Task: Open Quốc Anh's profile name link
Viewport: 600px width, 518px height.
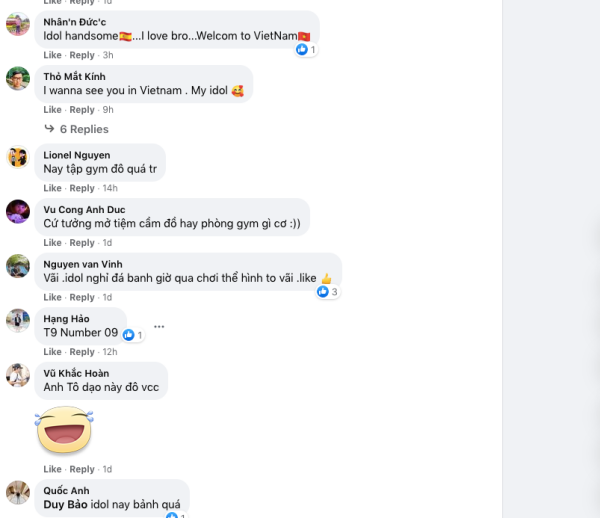Action: pyautogui.click(x=66, y=490)
